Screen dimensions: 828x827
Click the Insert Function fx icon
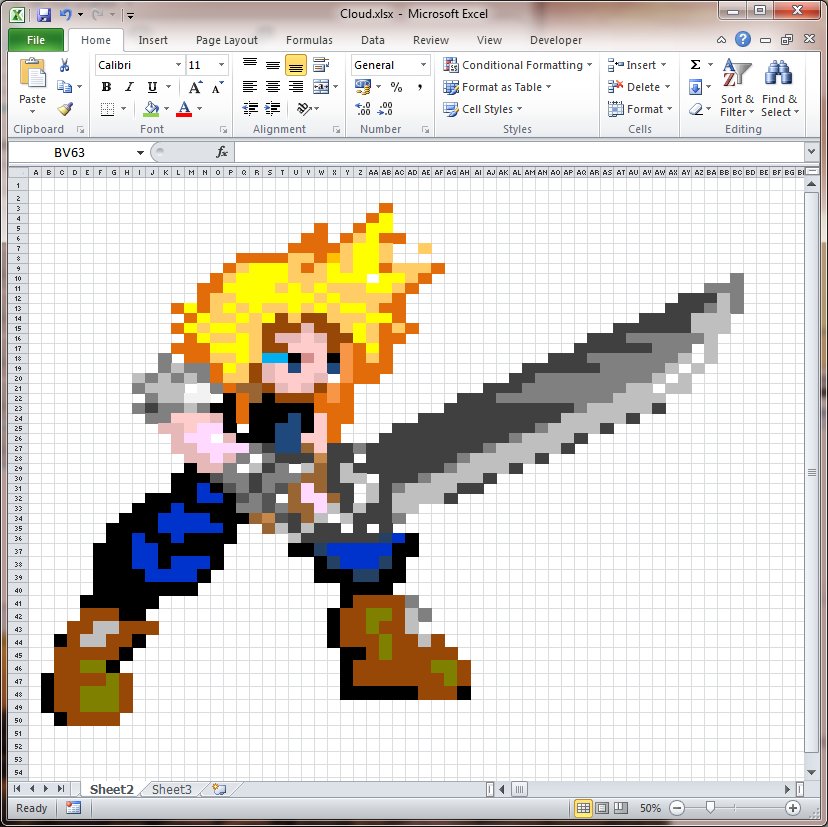point(222,152)
